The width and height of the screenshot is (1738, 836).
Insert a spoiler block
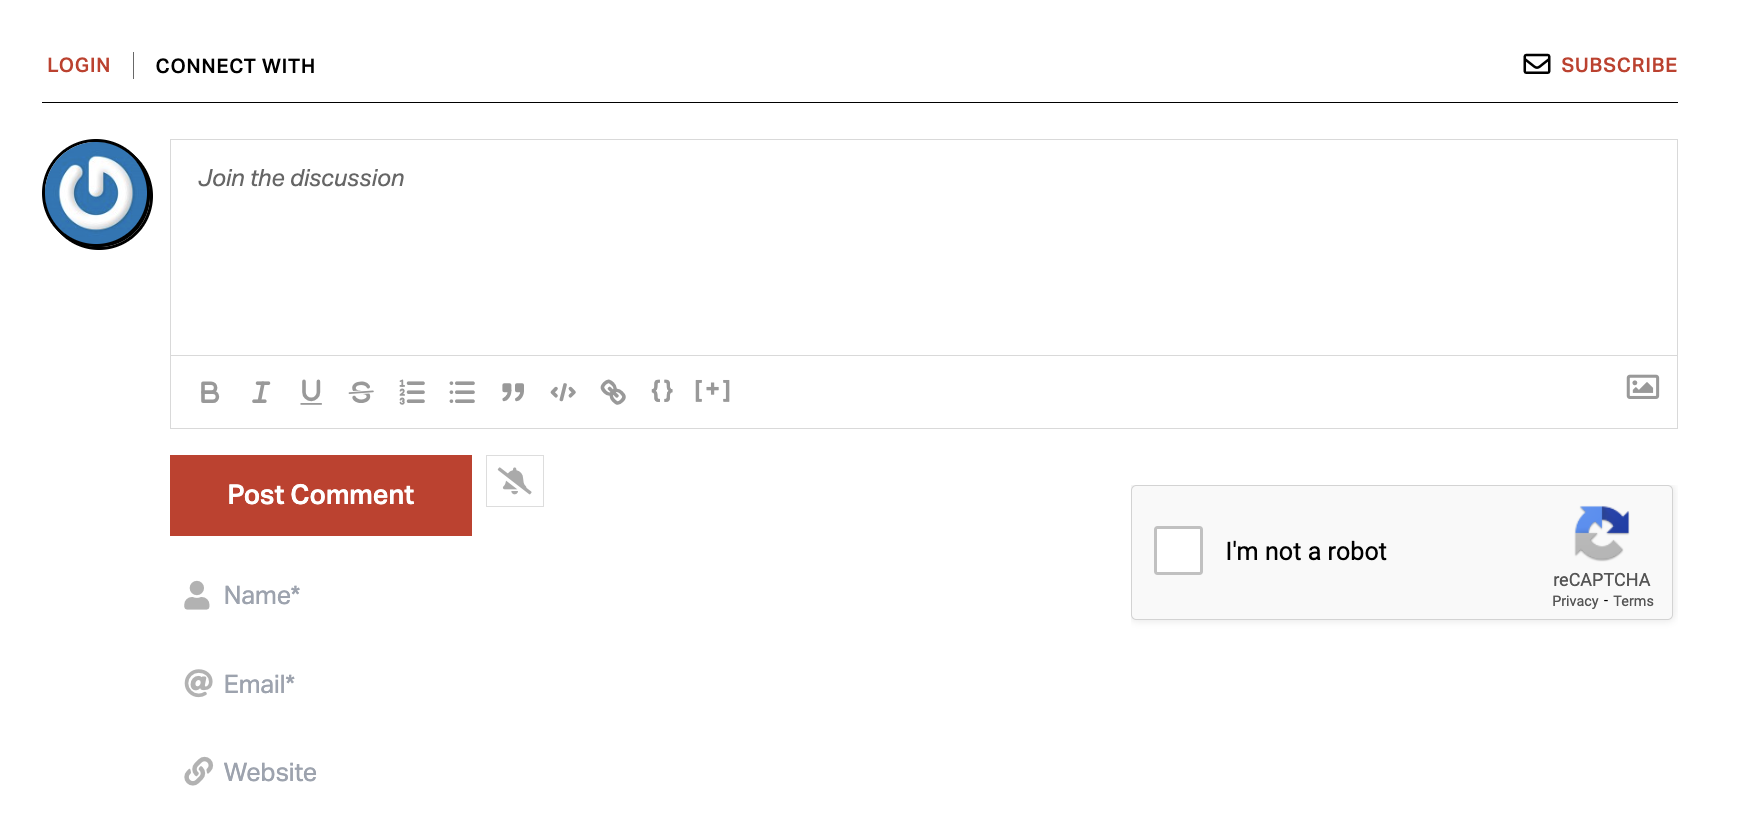pos(712,391)
